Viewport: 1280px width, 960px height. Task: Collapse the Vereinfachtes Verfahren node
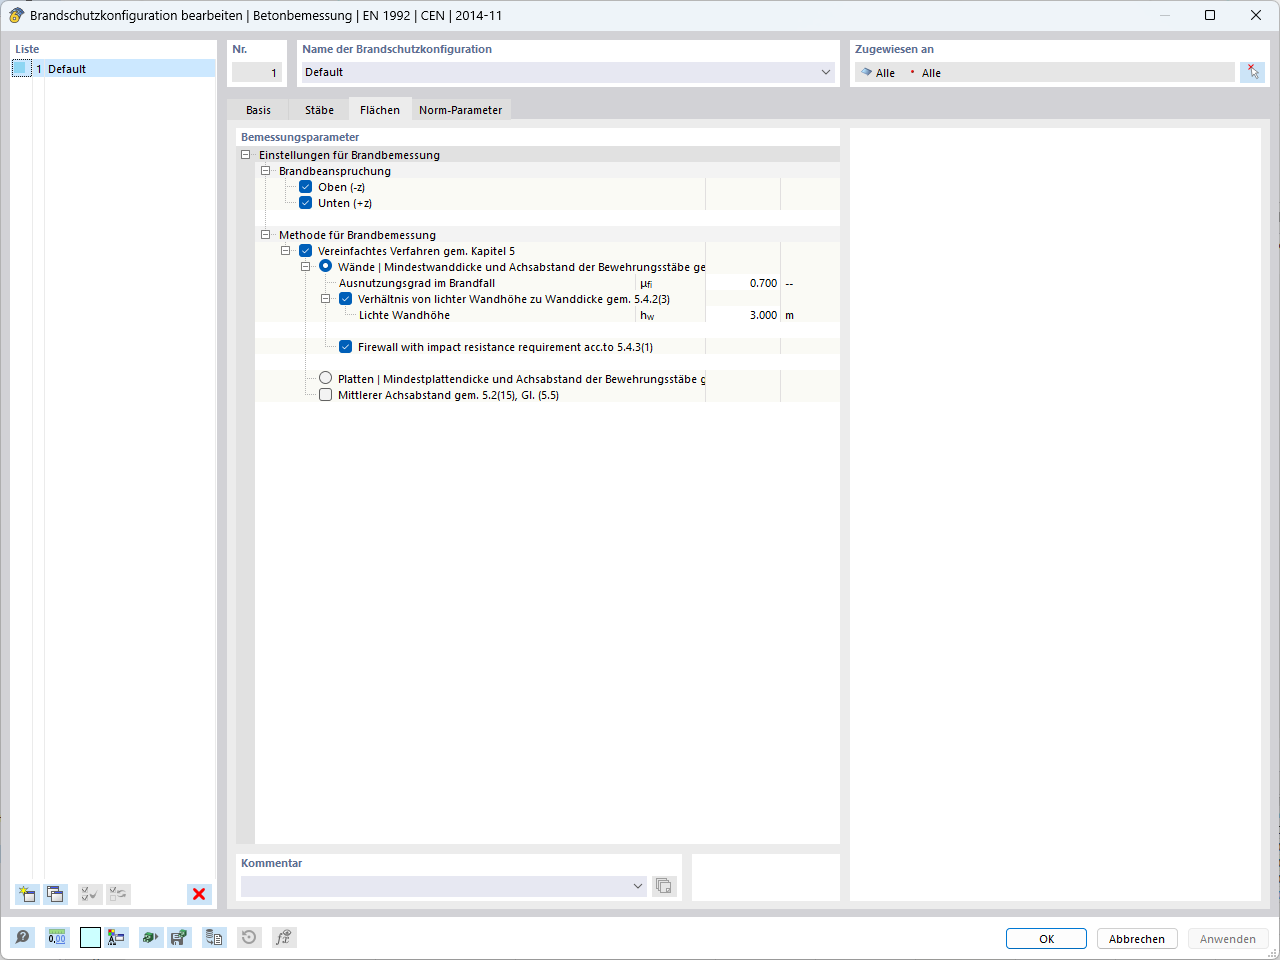click(286, 251)
